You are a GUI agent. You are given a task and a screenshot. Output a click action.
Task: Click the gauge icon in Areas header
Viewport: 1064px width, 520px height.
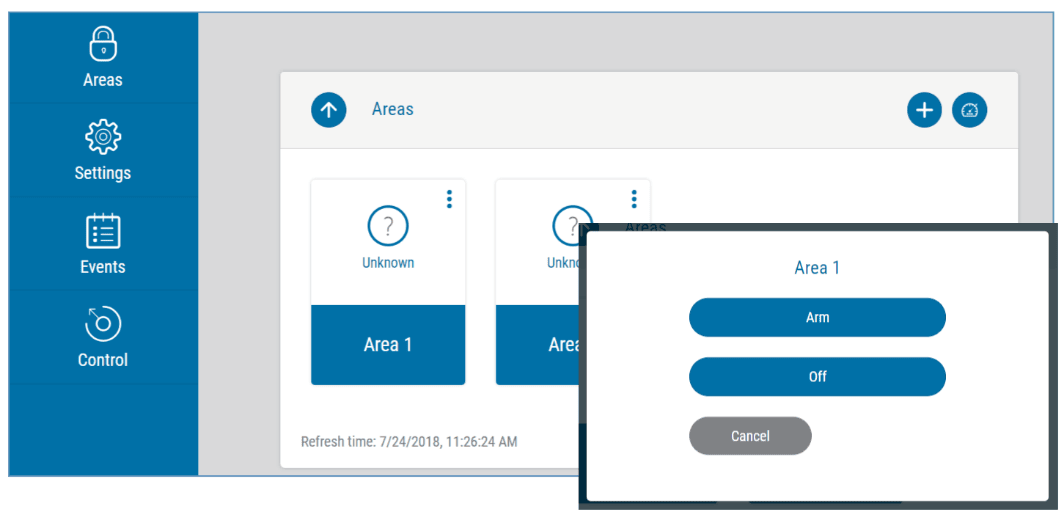[969, 110]
